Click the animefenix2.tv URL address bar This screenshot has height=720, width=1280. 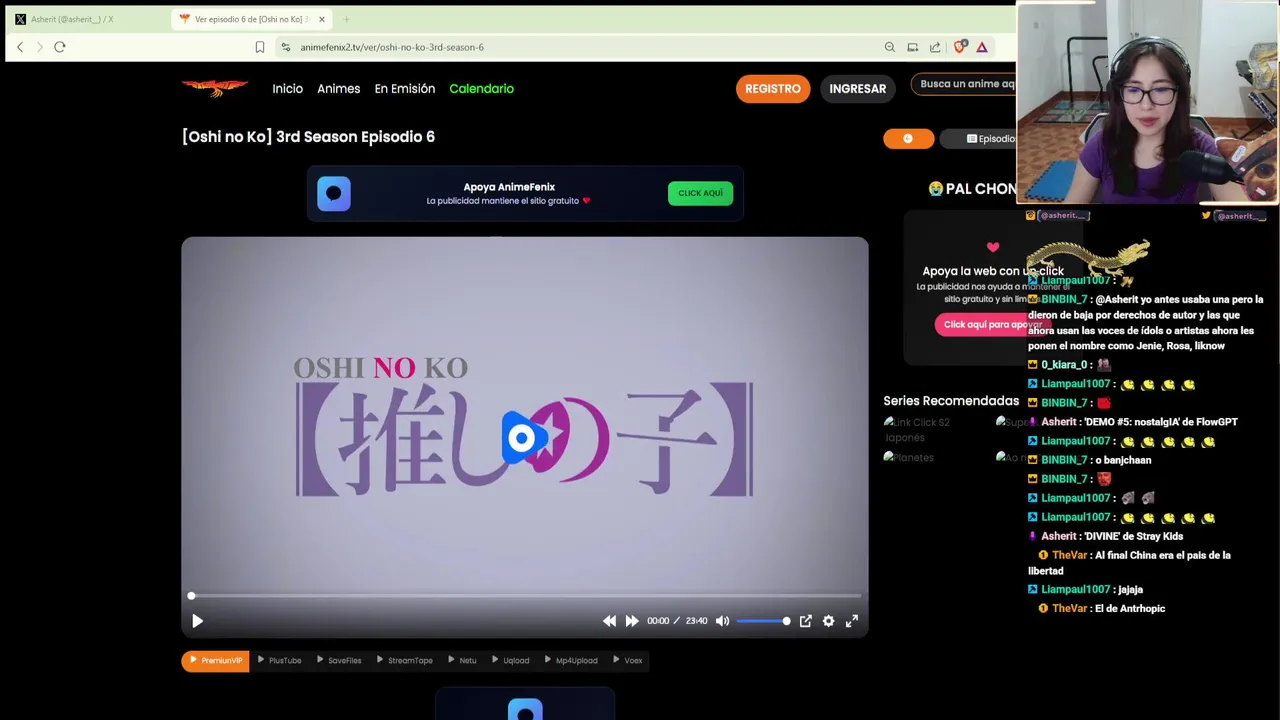point(392,47)
